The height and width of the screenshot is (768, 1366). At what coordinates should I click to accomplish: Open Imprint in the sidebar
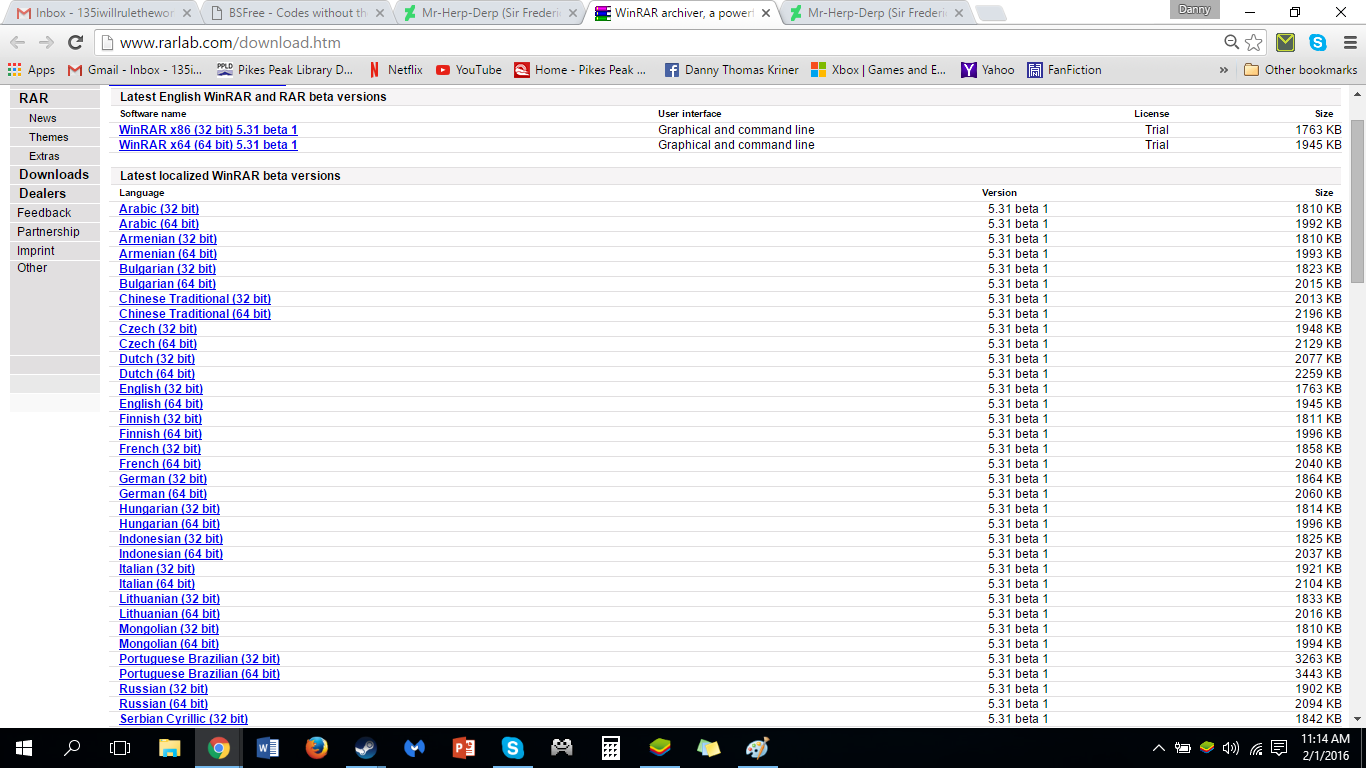tap(36, 251)
